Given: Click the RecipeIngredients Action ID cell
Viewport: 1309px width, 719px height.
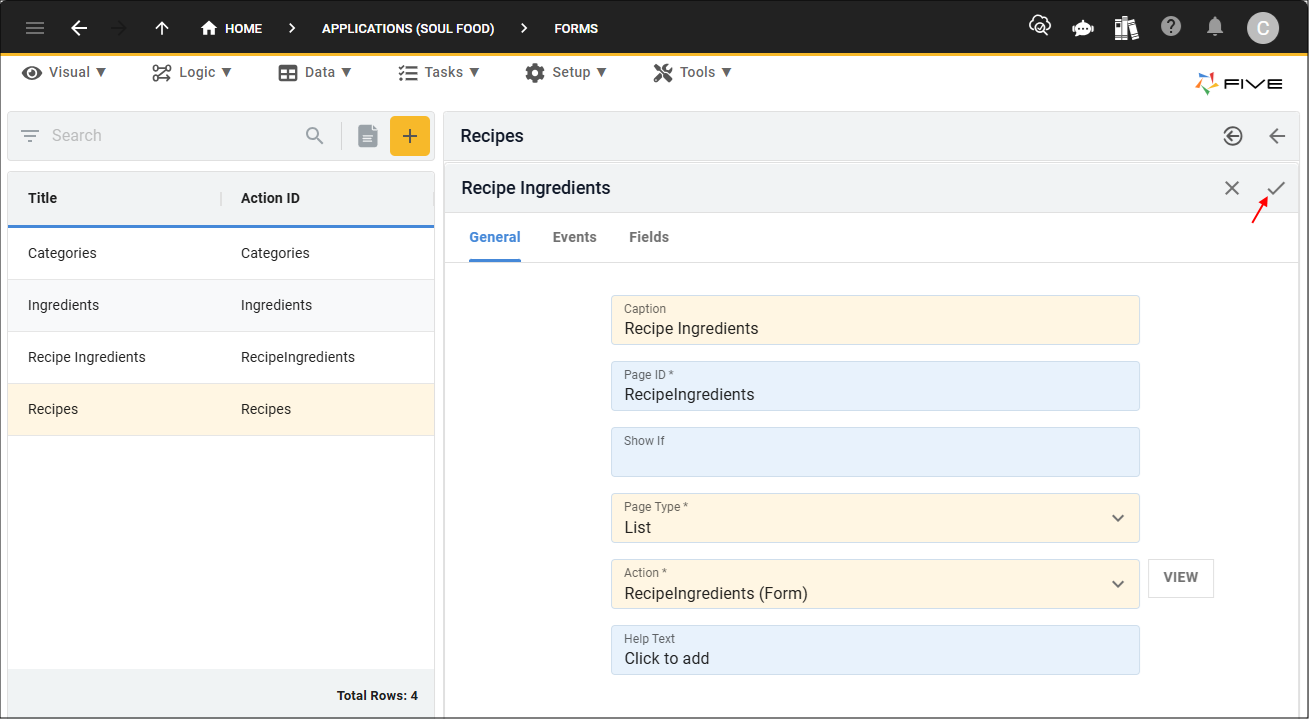Looking at the screenshot, I should click(x=298, y=357).
